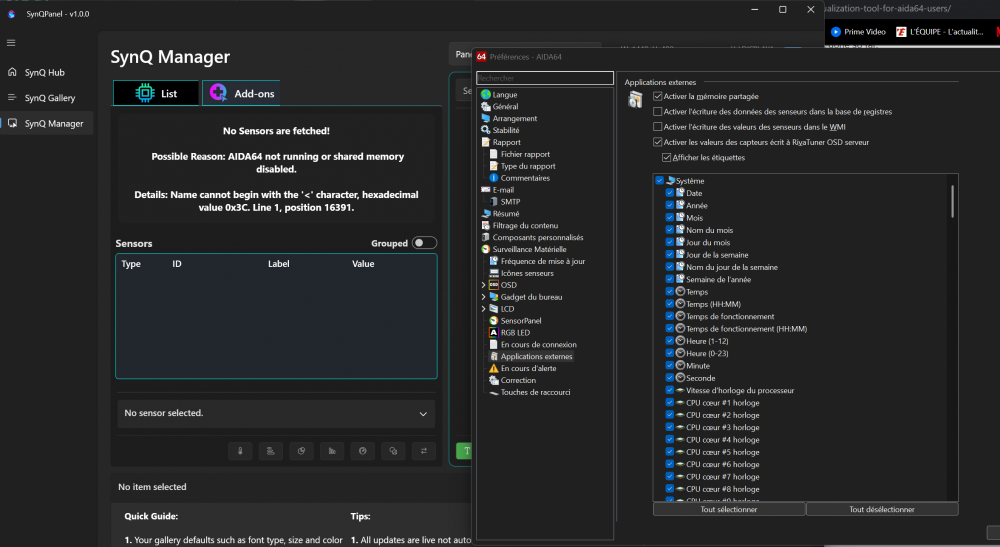Expand the 'No sensor selected' dropdown
Image resolution: width=1000 pixels, height=547 pixels.
click(423, 413)
